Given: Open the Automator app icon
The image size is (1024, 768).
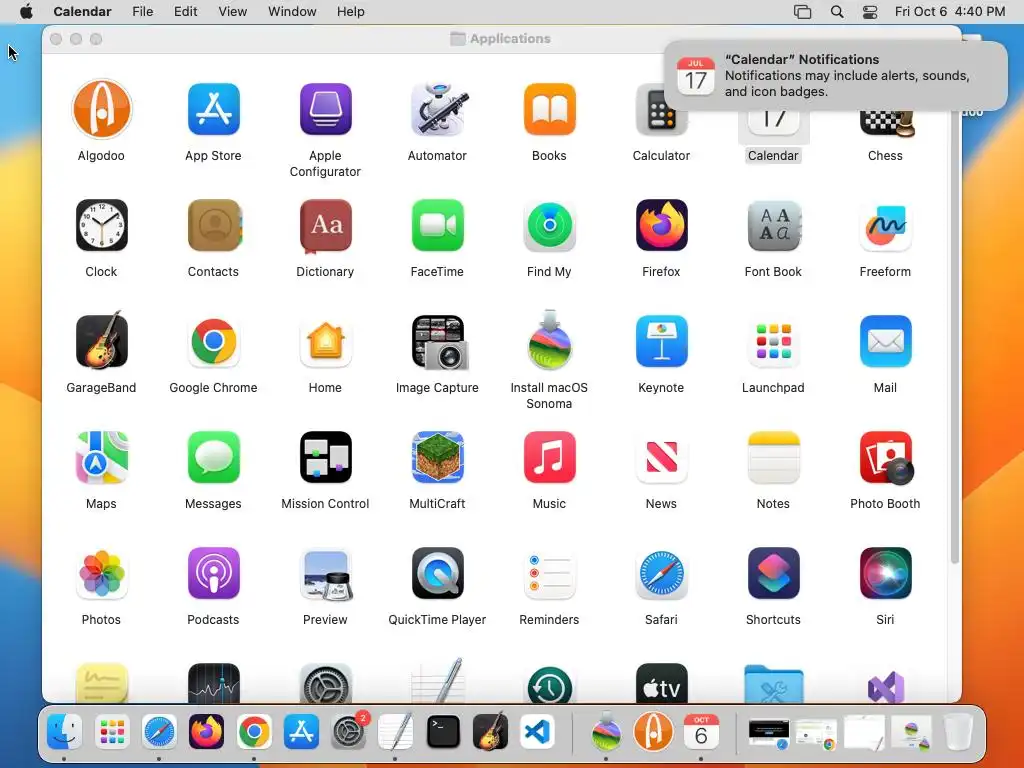Looking at the screenshot, I should pyautogui.click(x=438, y=109).
